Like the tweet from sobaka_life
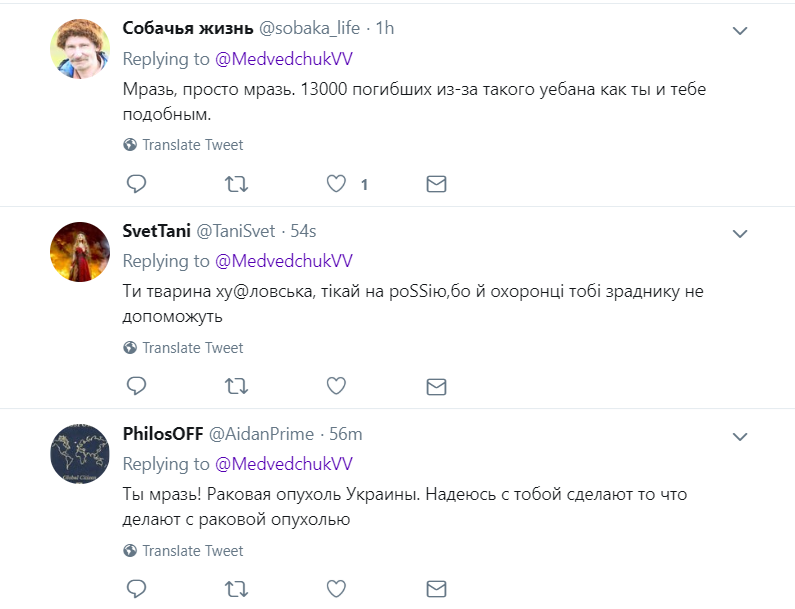Image resolution: width=795 pixels, height=609 pixels. [337, 184]
